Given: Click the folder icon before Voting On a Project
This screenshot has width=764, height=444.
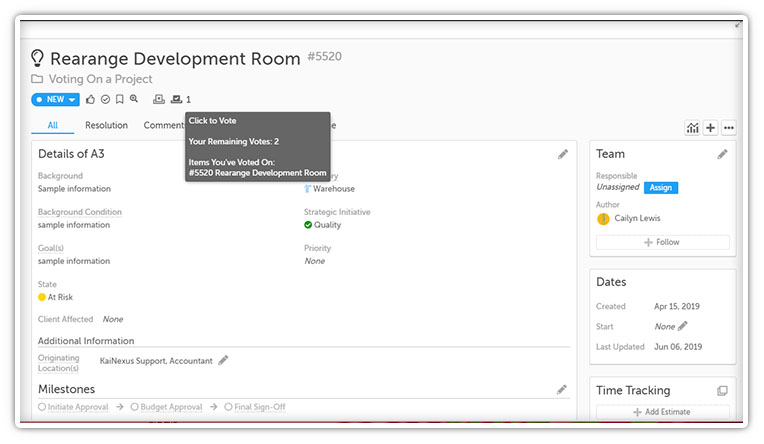Looking at the screenshot, I should 37,78.
